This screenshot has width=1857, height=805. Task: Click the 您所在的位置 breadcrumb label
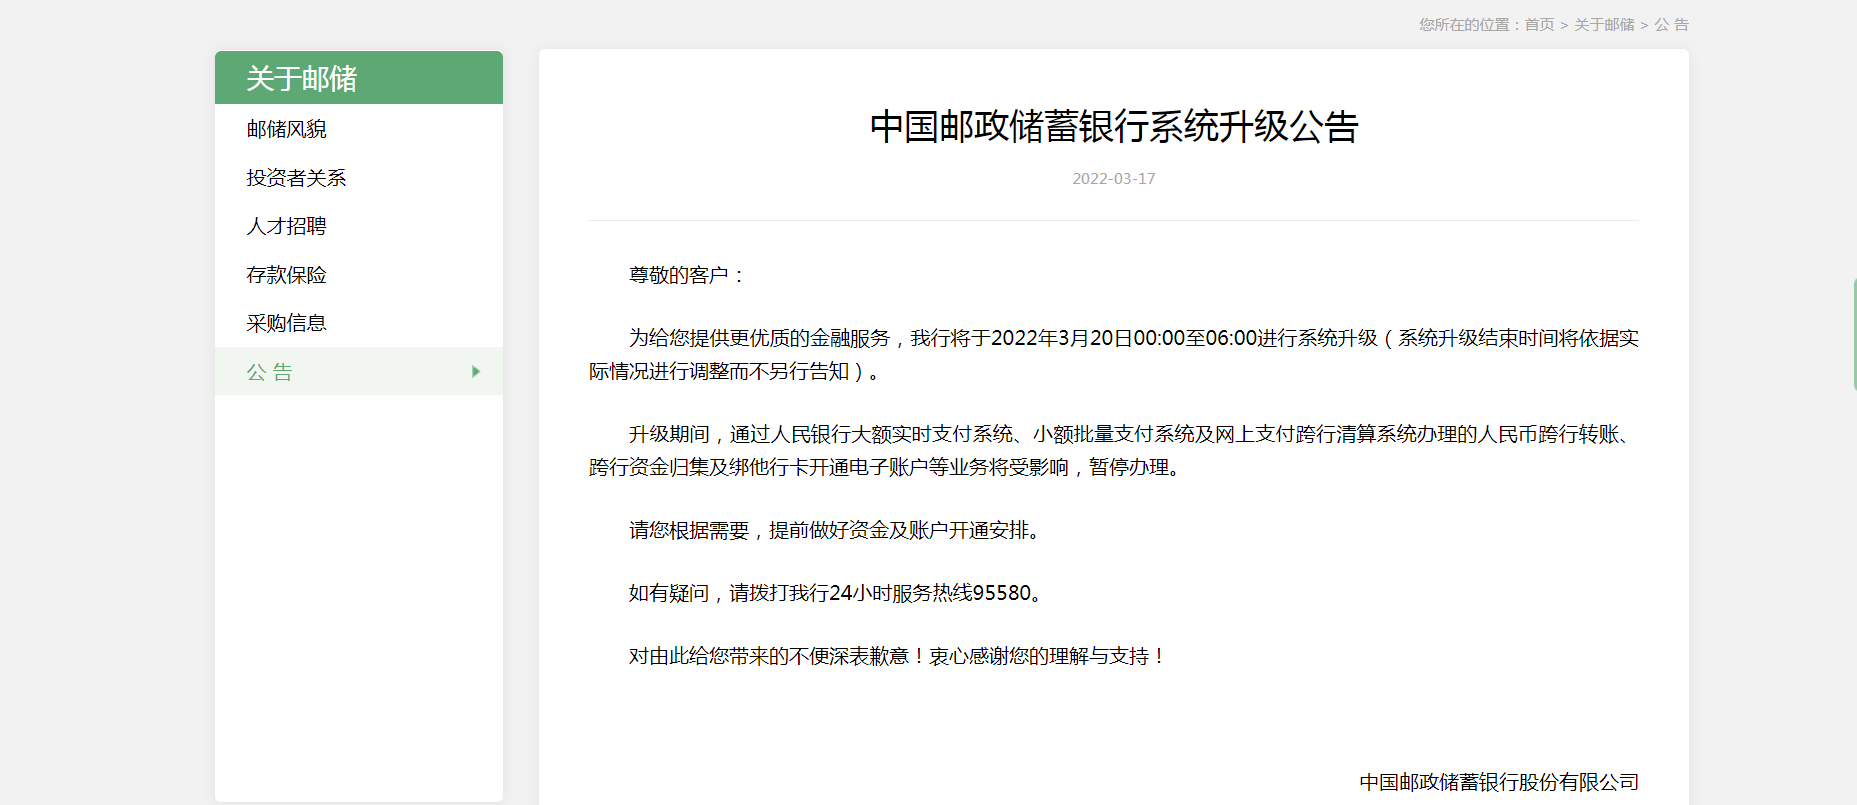click(x=1469, y=25)
